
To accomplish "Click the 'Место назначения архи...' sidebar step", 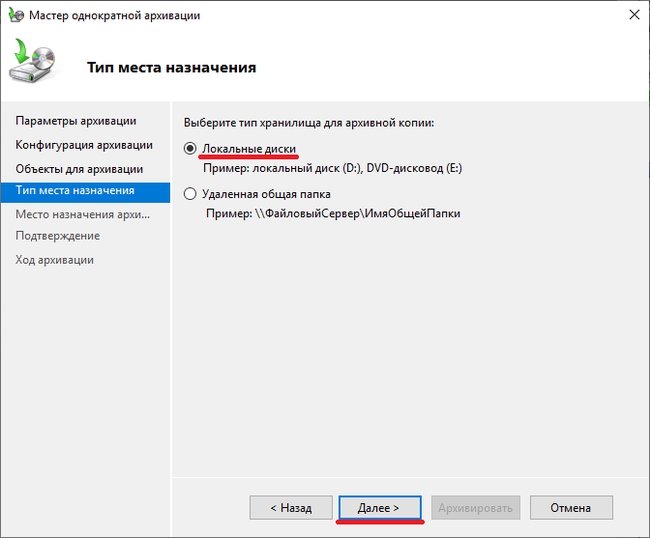I will [82, 213].
